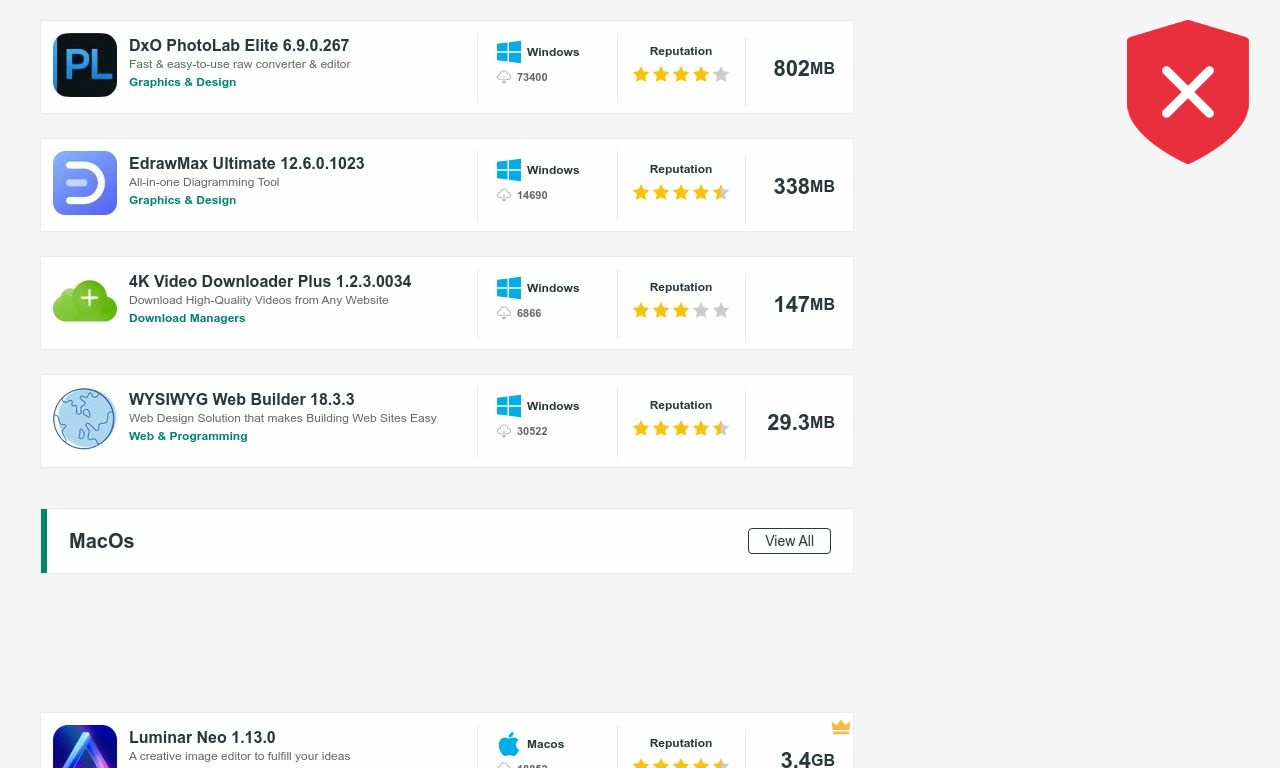Click the Windows logo in 4K Video Downloader row
This screenshot has height=768, width=1280.
tap(509, 288)
